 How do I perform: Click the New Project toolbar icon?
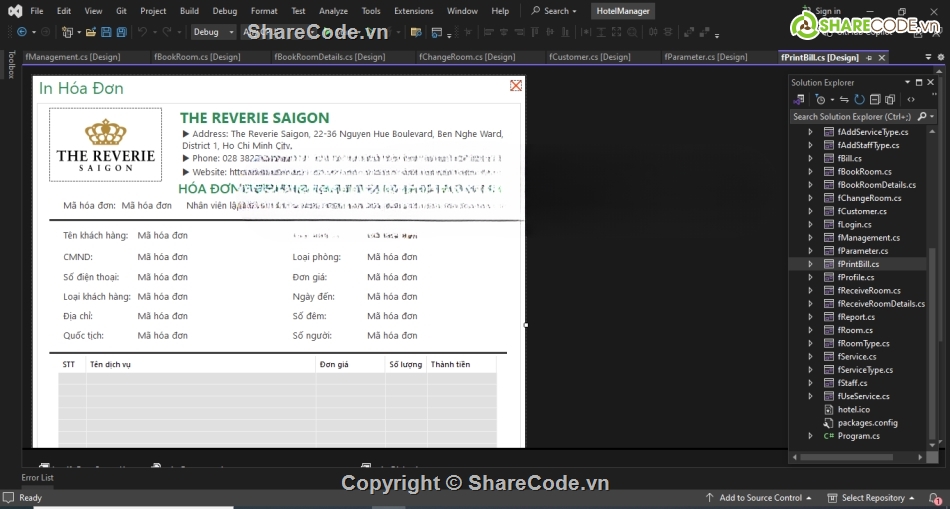pos(67,32)
